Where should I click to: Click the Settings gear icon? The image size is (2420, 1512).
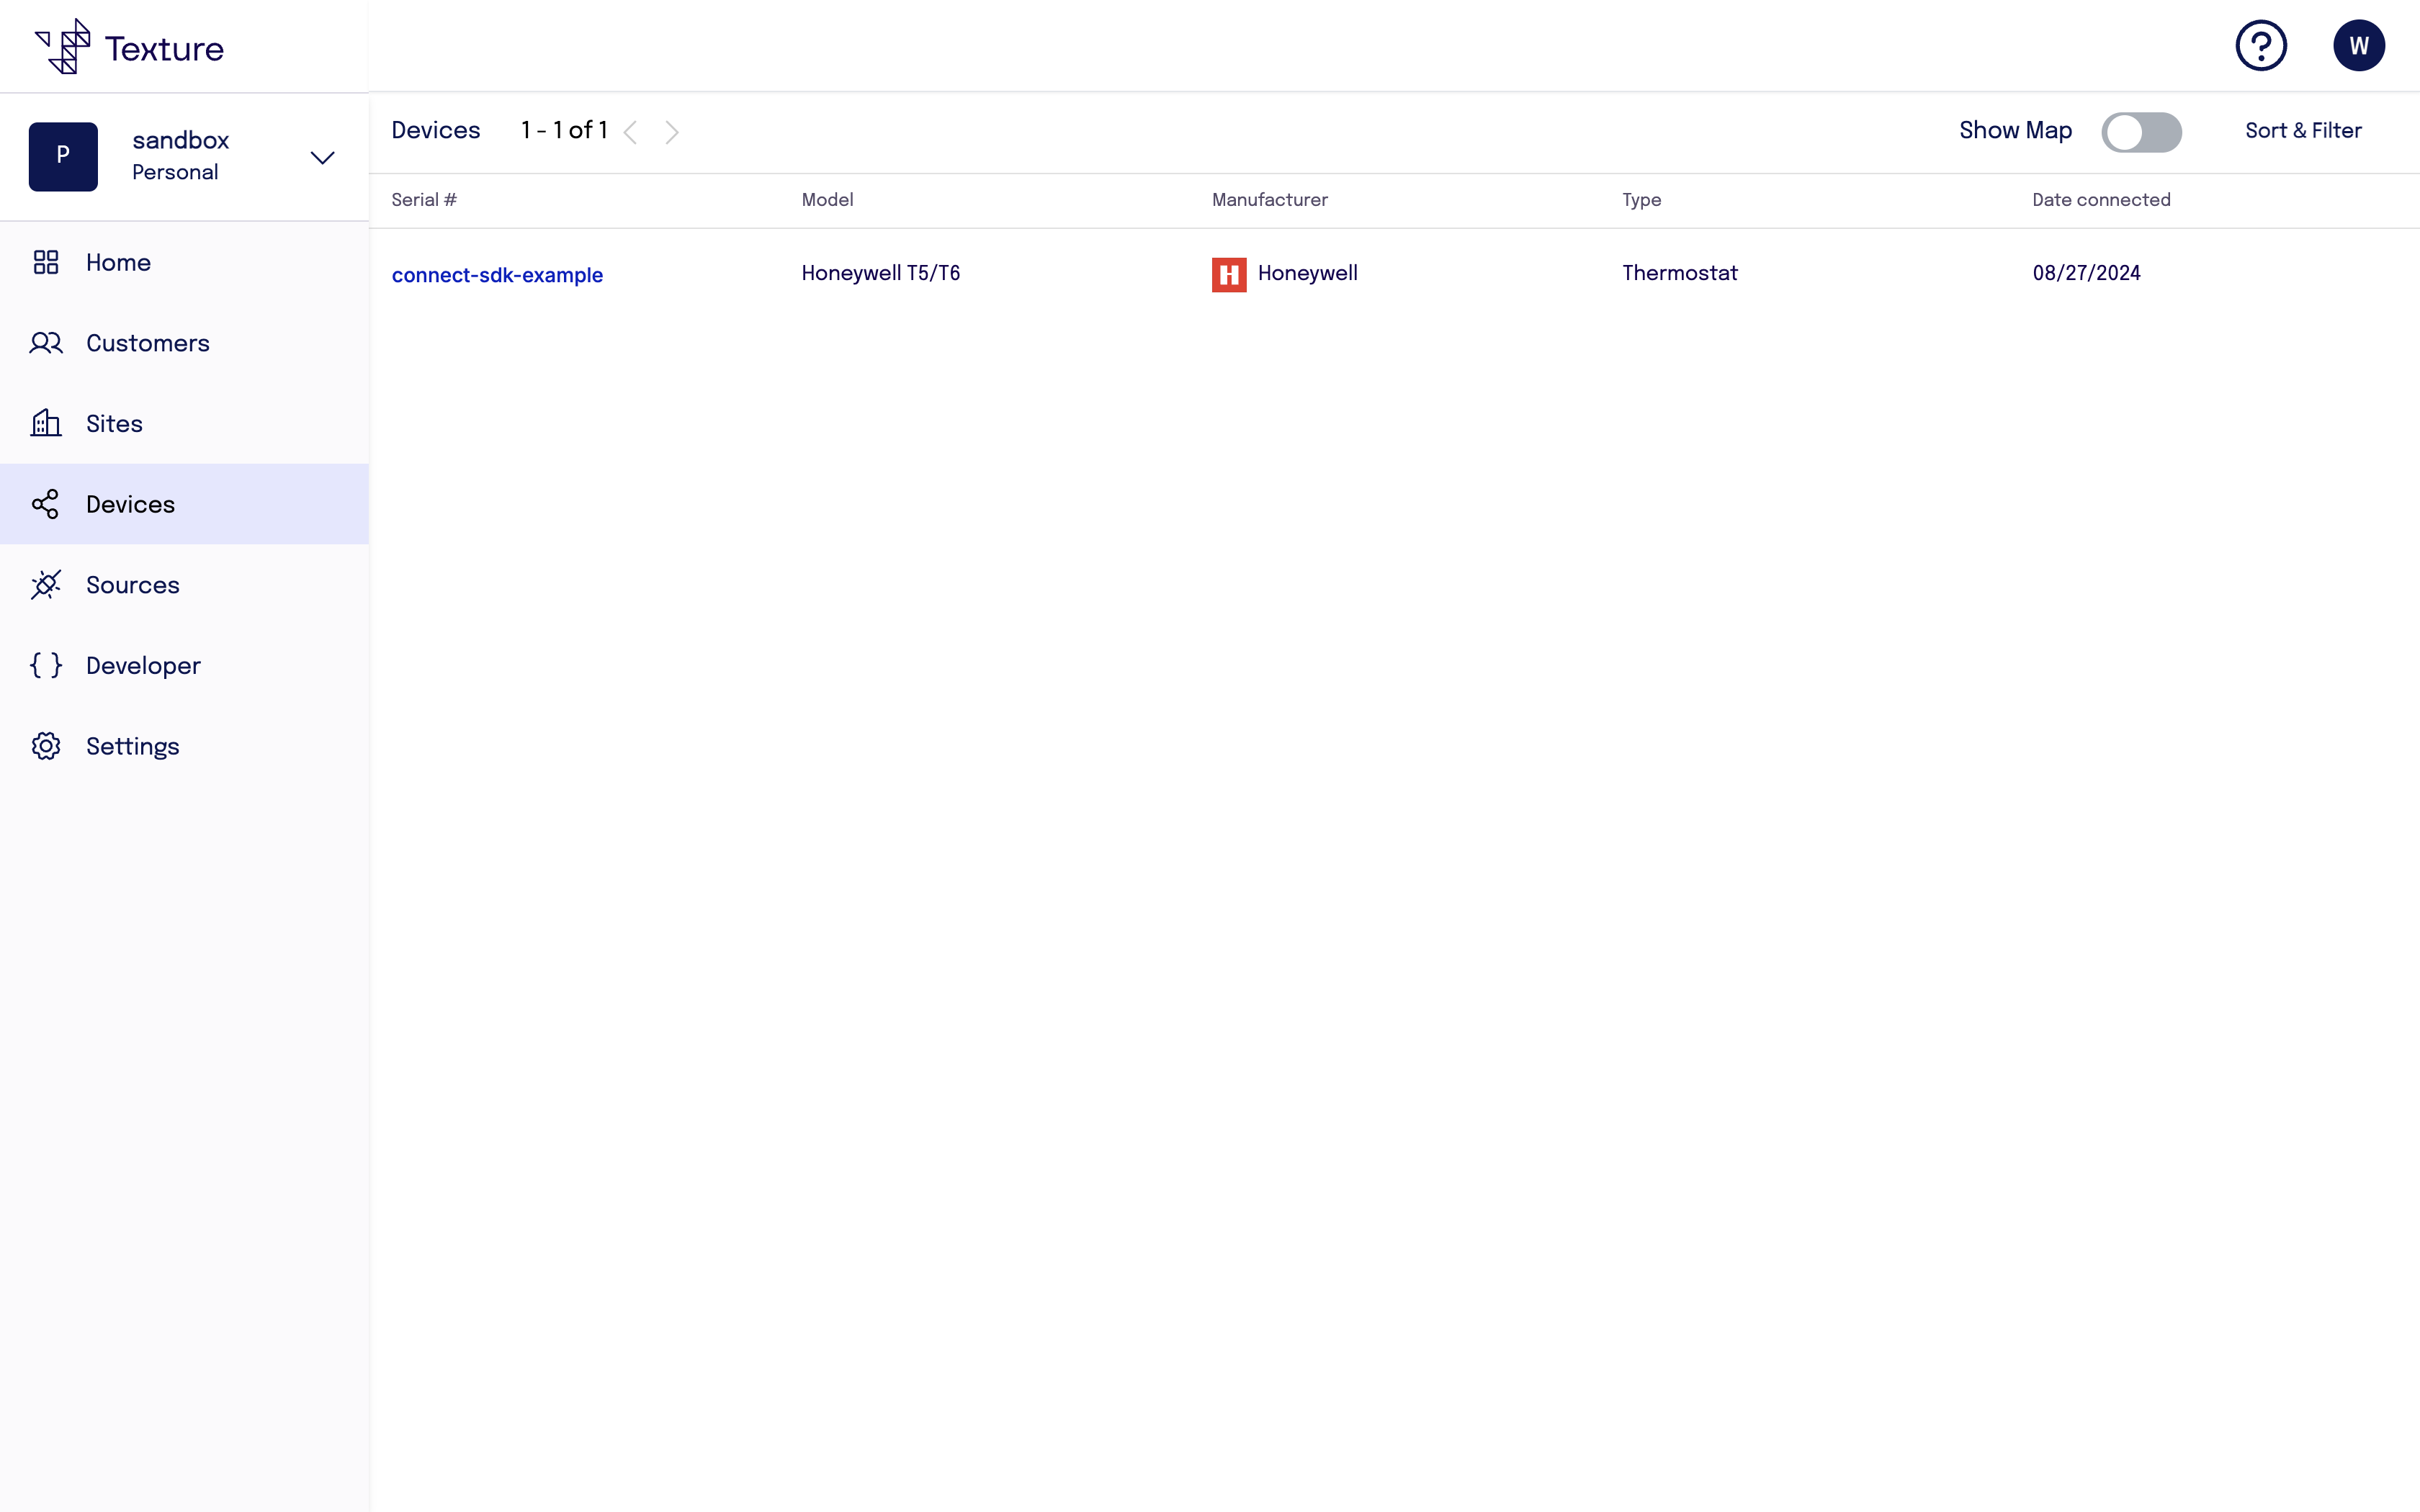(x=46, y=746)
